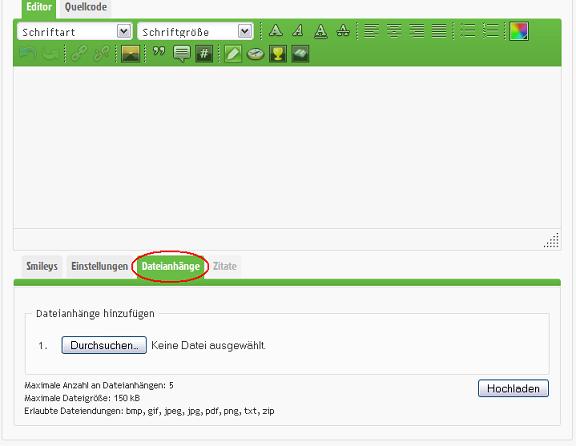This screenshot has width=576, height=446.
Task: Apply bold text formatting
Action: pos(276,31)
